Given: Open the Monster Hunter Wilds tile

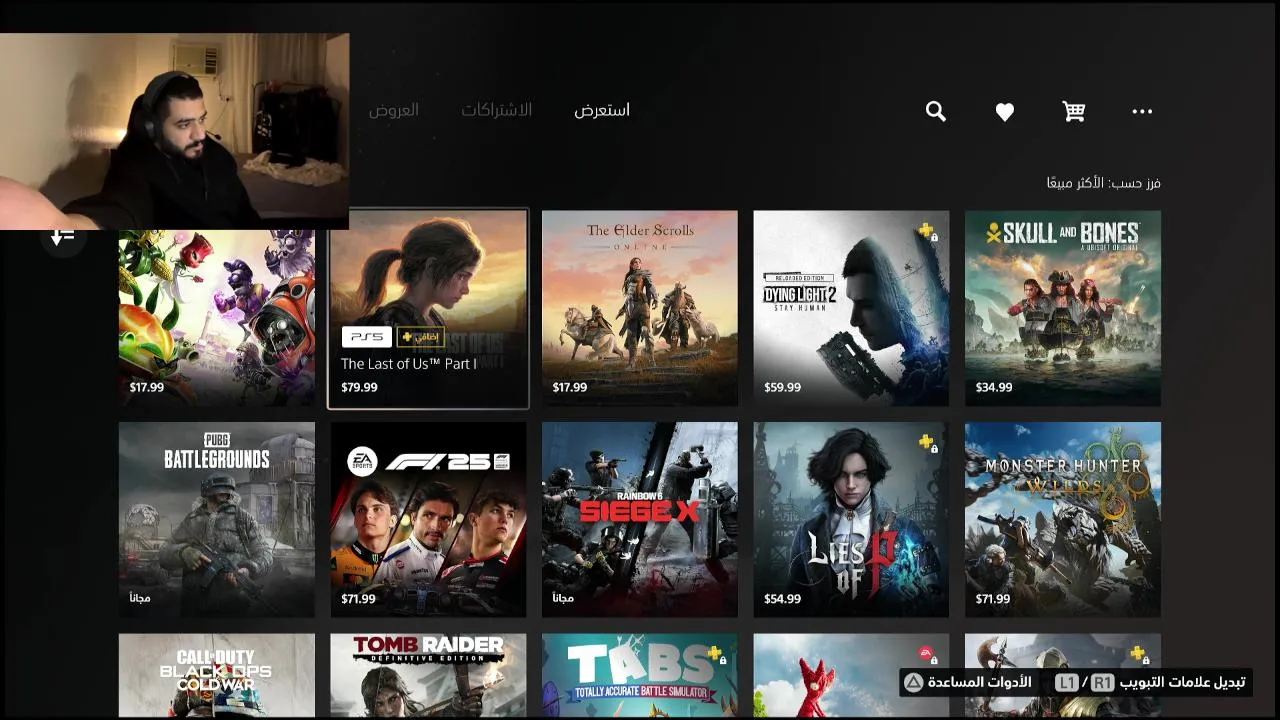Looking at the screenshot, I should [1063, 520].
